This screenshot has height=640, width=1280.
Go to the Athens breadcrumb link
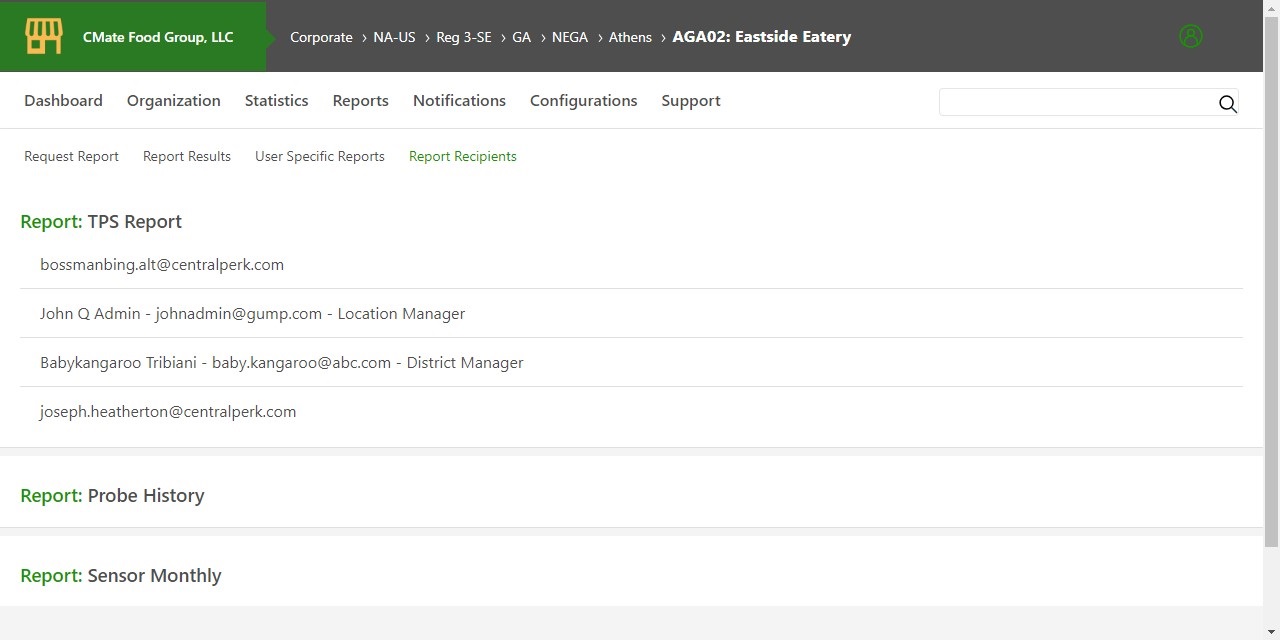point(630,37)
